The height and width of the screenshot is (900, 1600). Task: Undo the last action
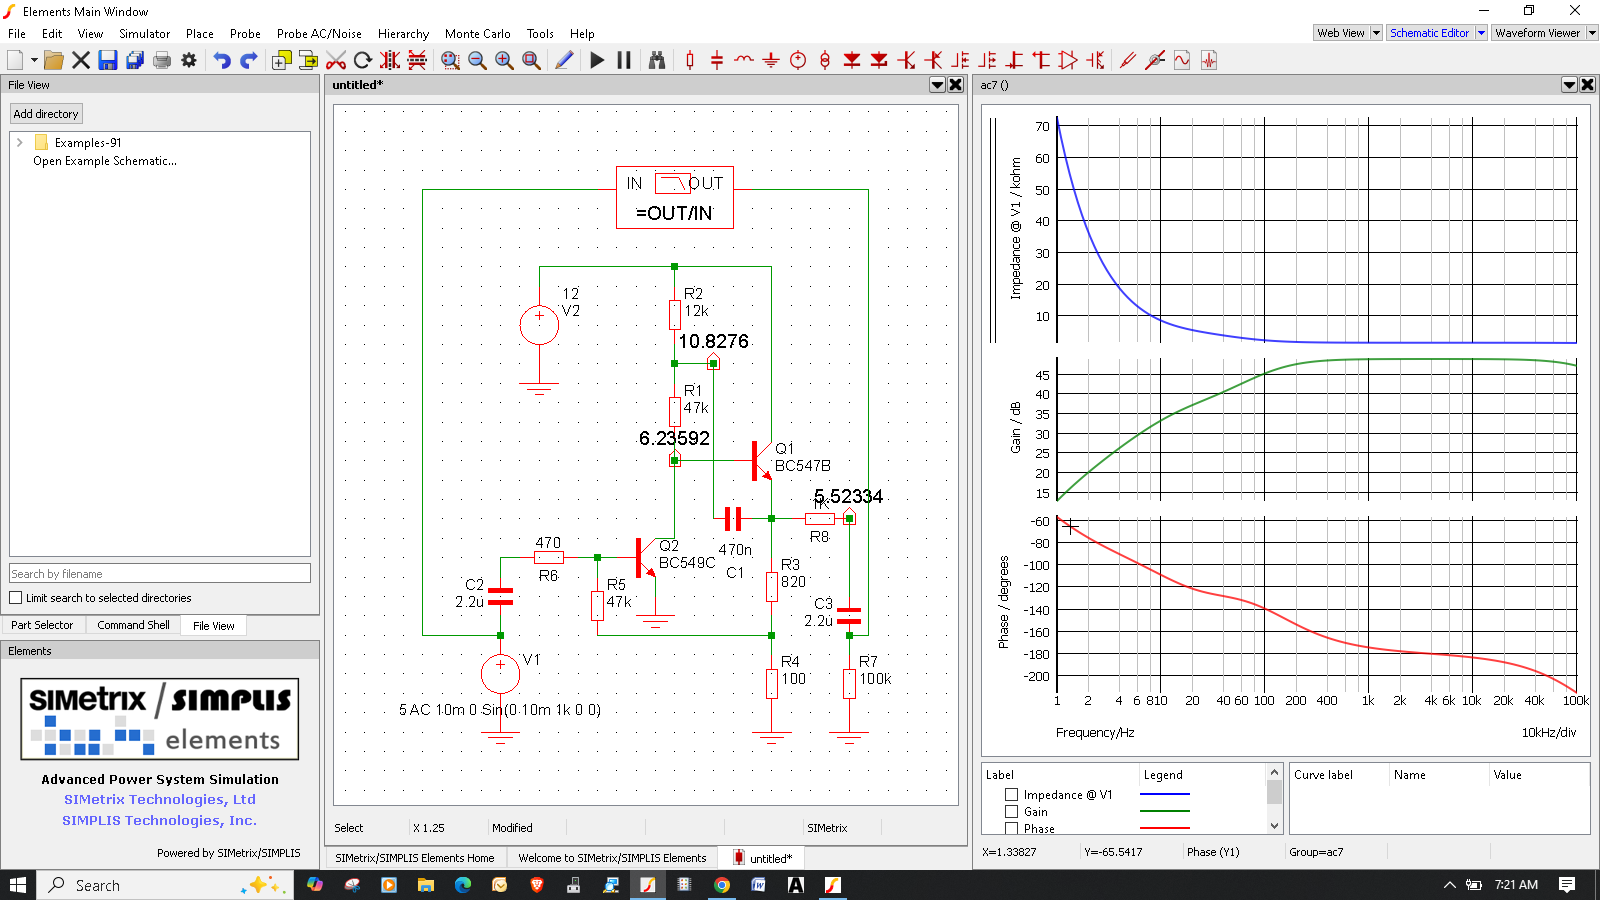point(222,60)
